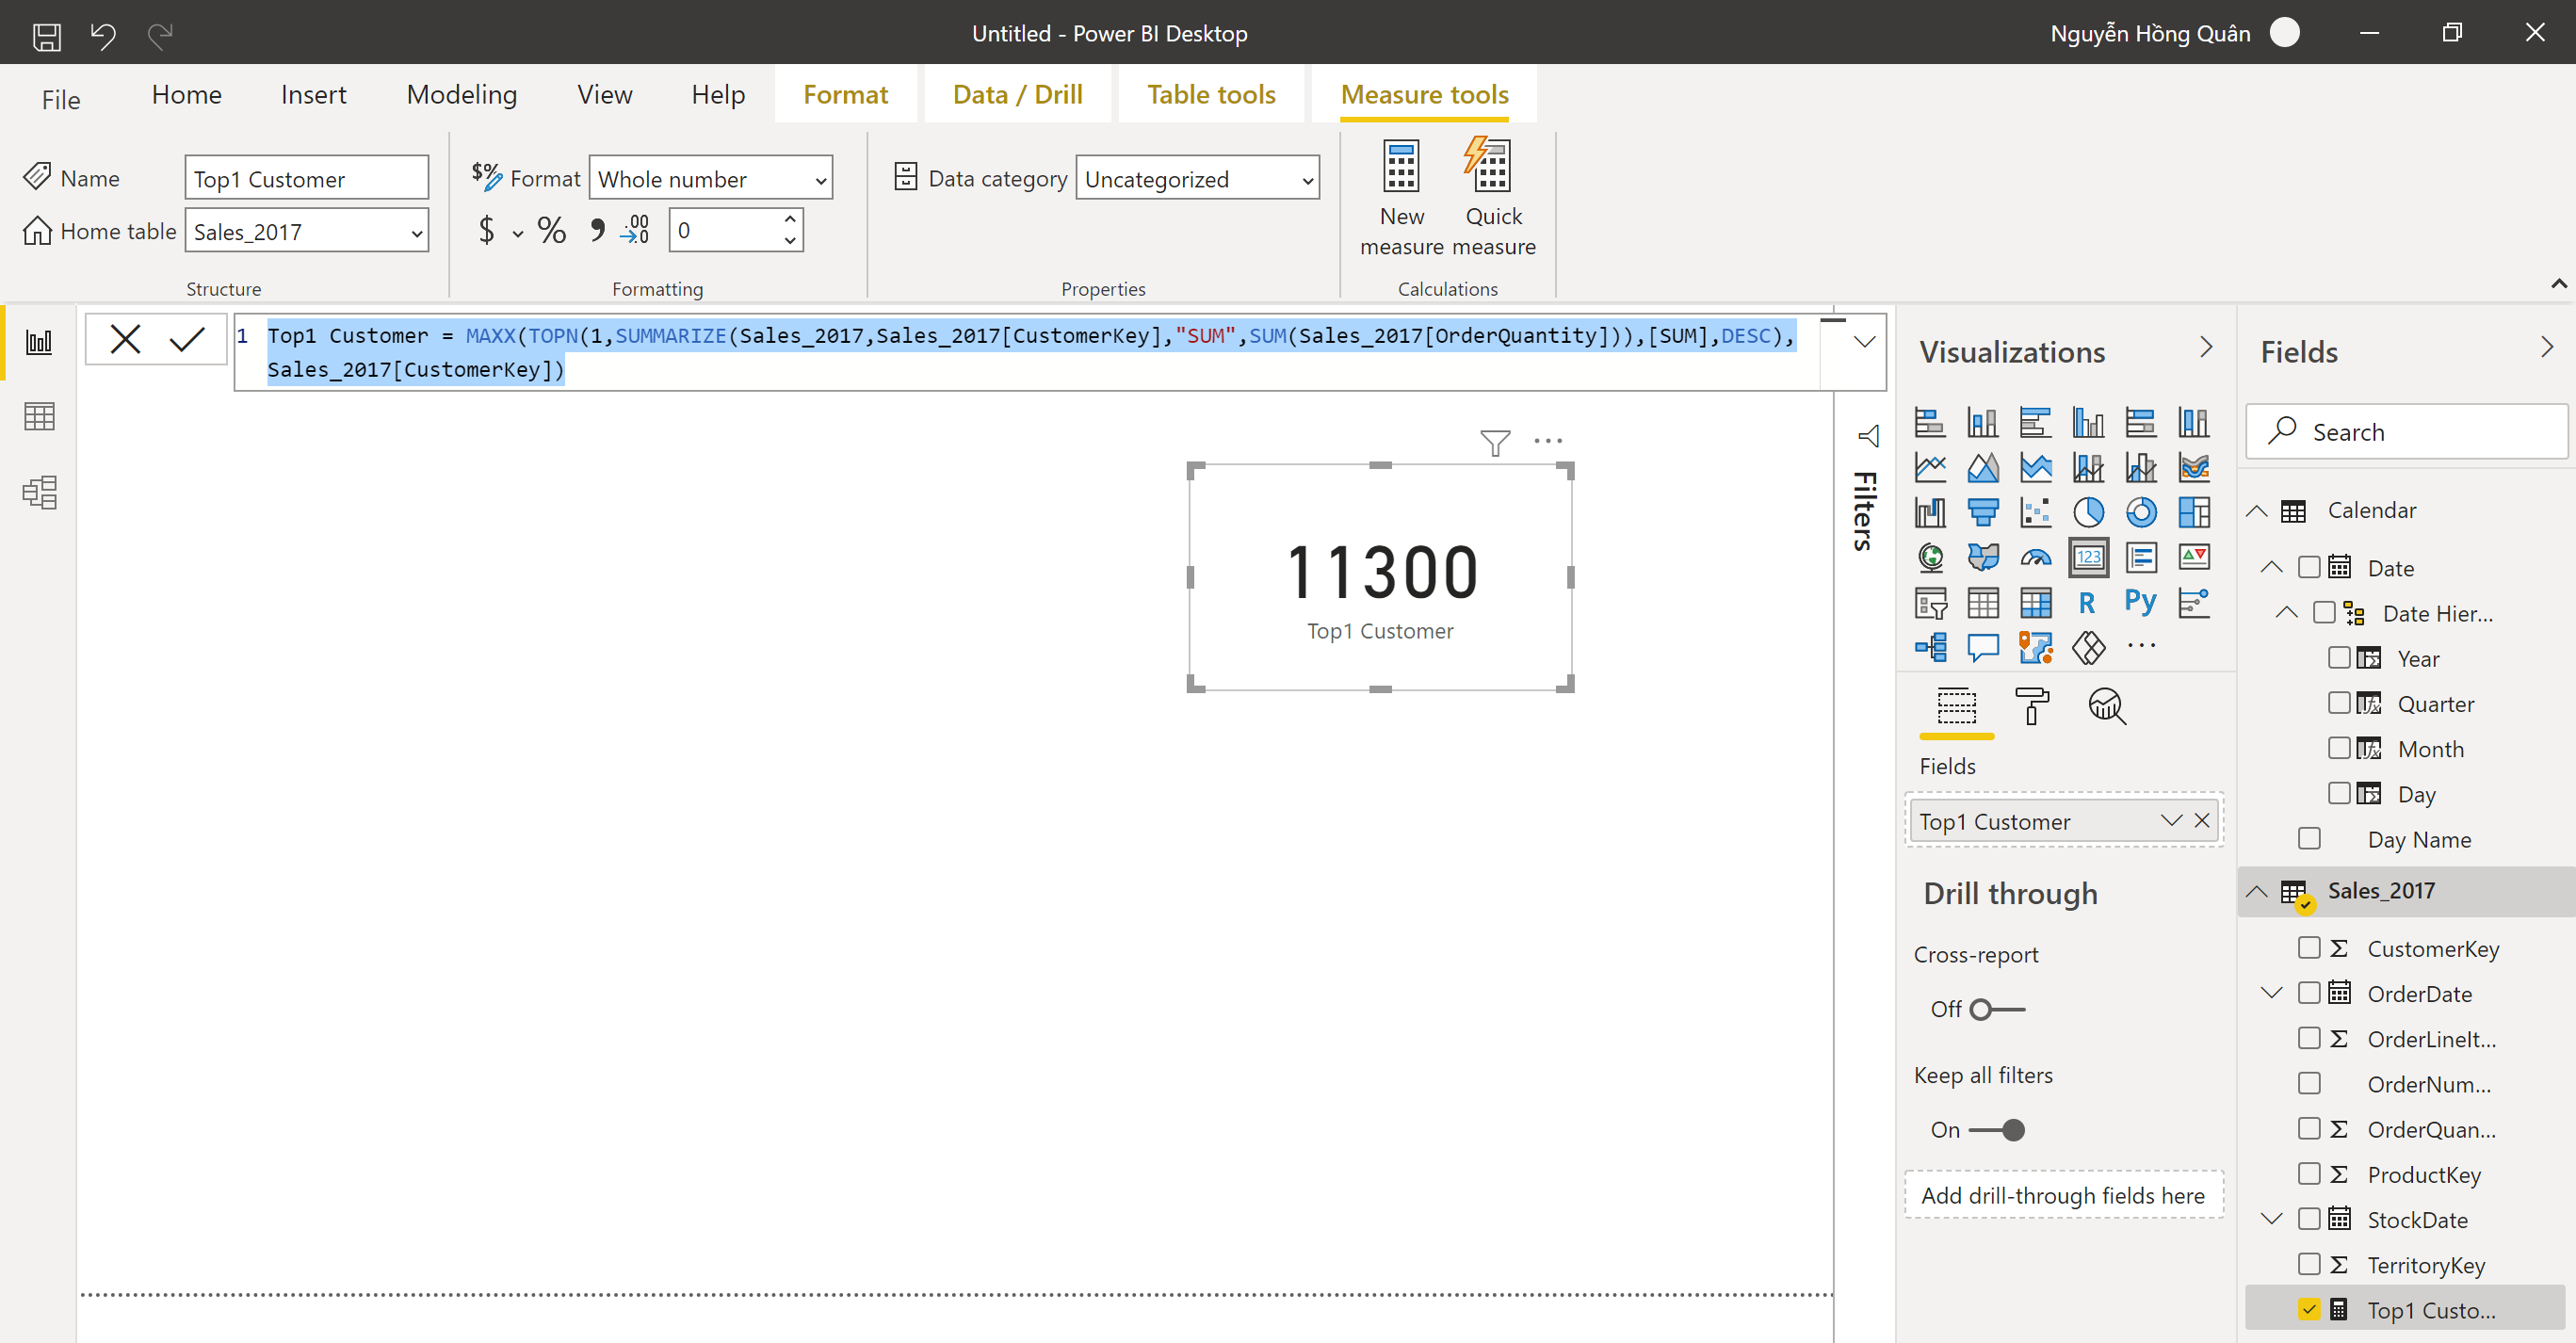Viewport: 2576px width, 1343px height.
Task: Switch to Model view in left sidebar
Action: [x=39, y=491]
